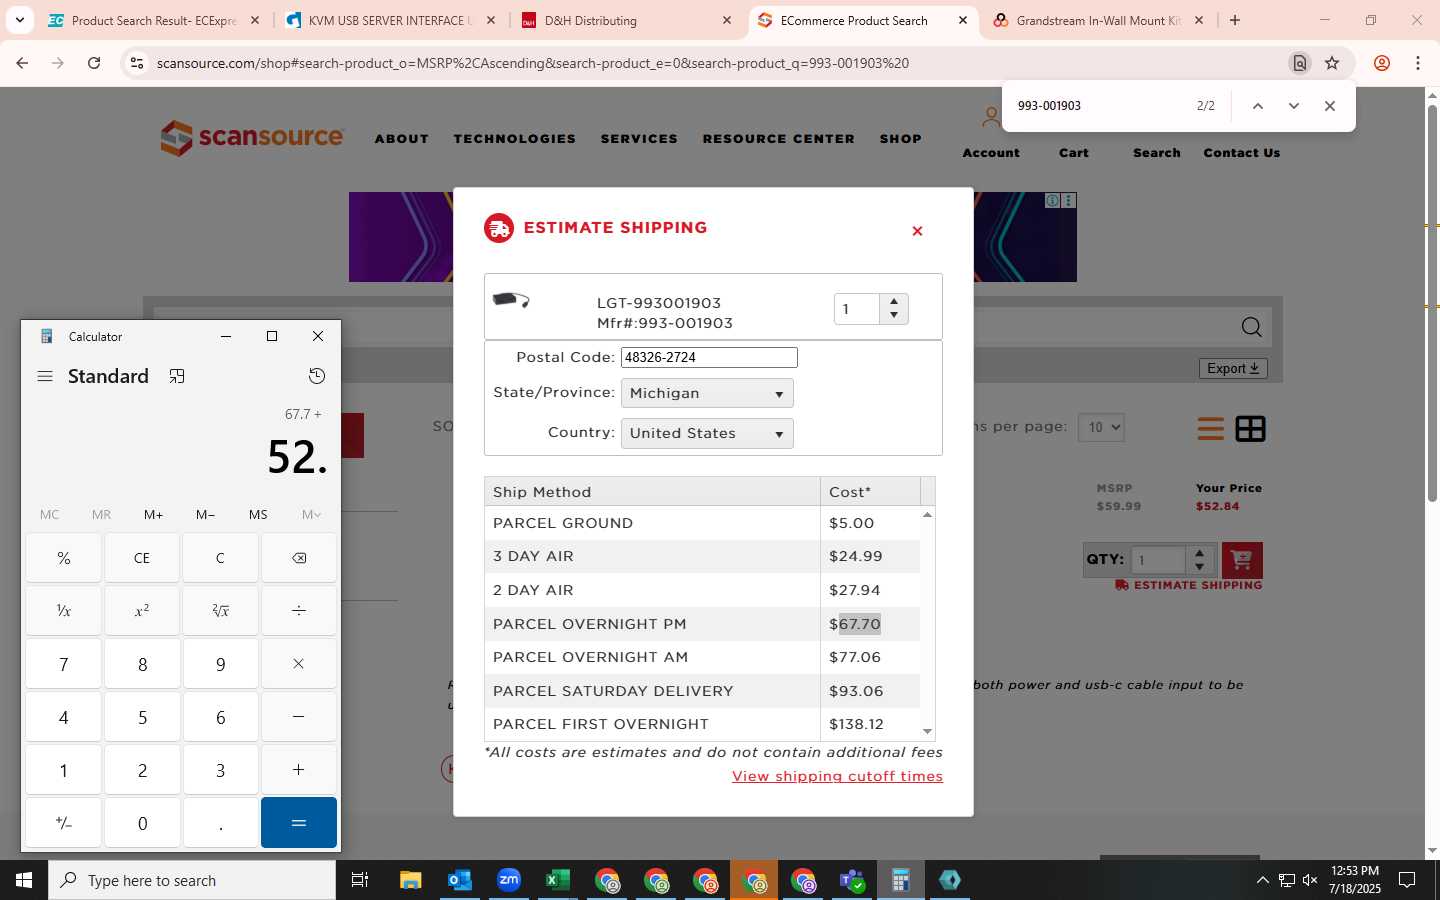Click the calculator reciprocal 1/x key
Screen dimensions: 1440x900
pyautogui.click(x=63, y=610)
